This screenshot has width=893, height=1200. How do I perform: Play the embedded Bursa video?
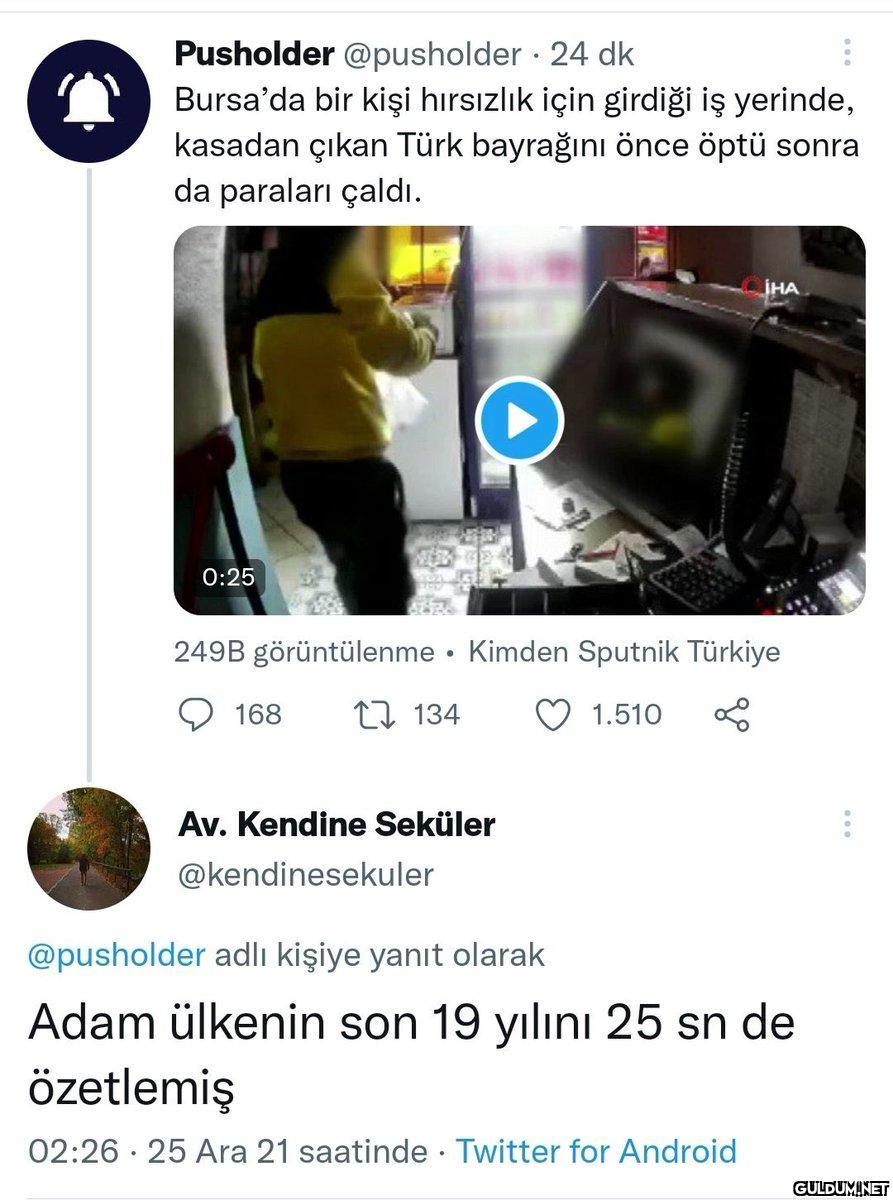(x=520, y=420)
